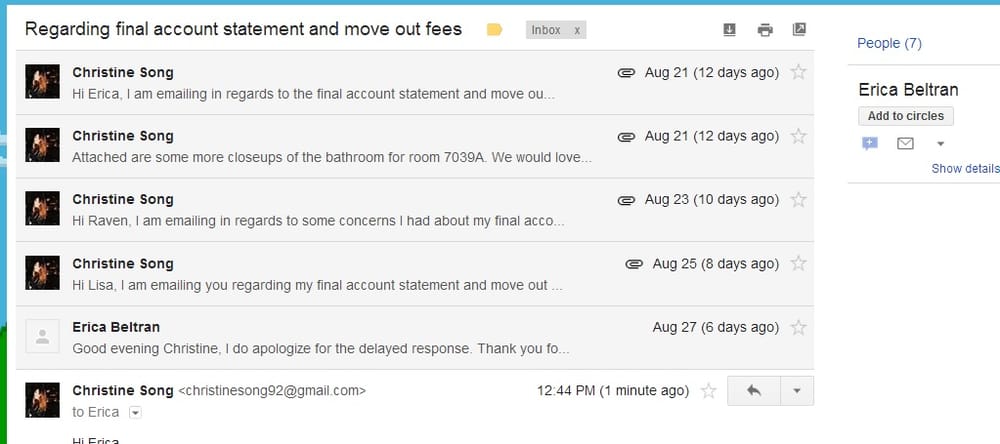Star Erica Beltran's Aug 27 message
Viewport: 1000px width, 444px height.
(798, 327)
